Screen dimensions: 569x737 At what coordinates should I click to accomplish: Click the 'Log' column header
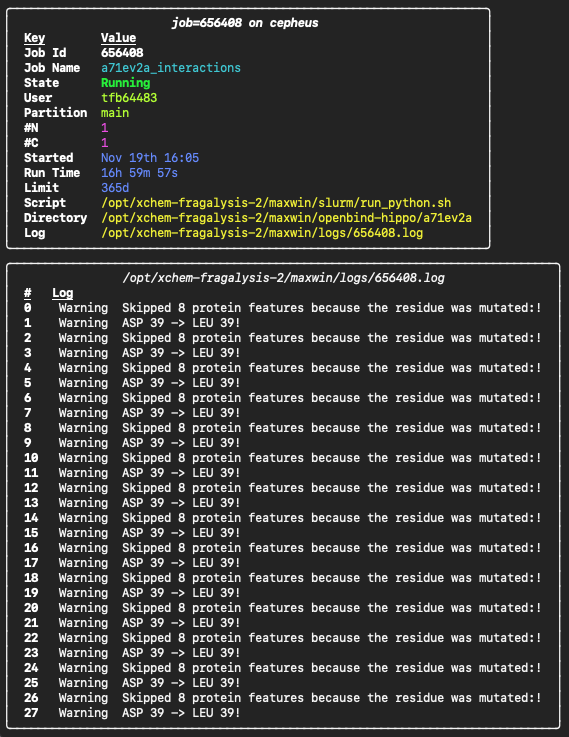point(62,293)
